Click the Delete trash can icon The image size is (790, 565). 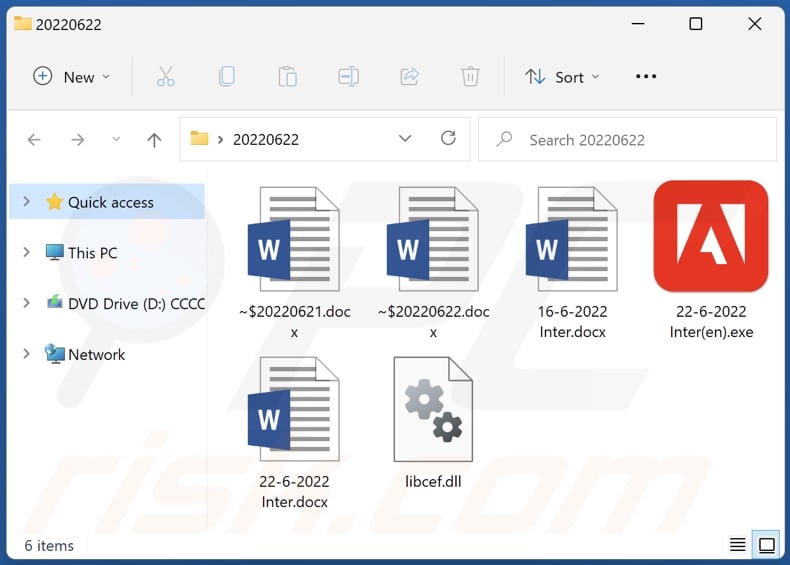coord(470,77)
